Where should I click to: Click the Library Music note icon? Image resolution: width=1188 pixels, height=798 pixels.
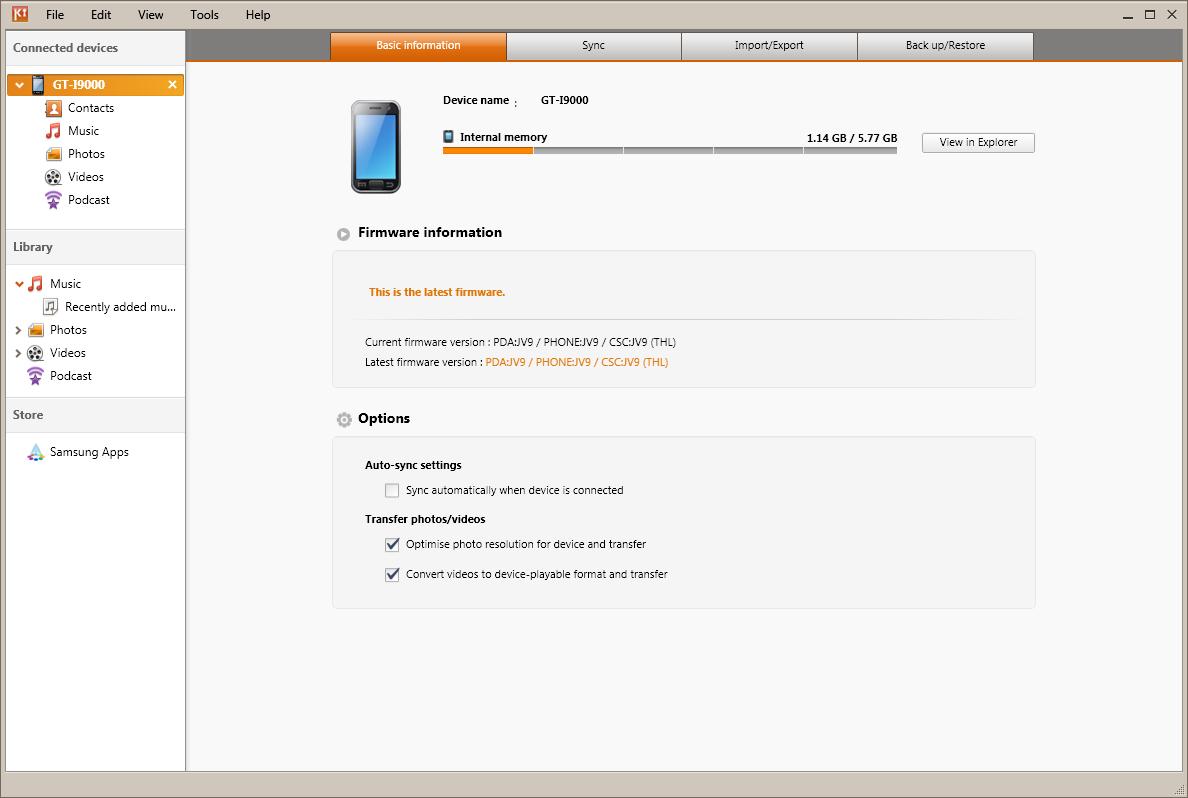click(x=36, y=284)
